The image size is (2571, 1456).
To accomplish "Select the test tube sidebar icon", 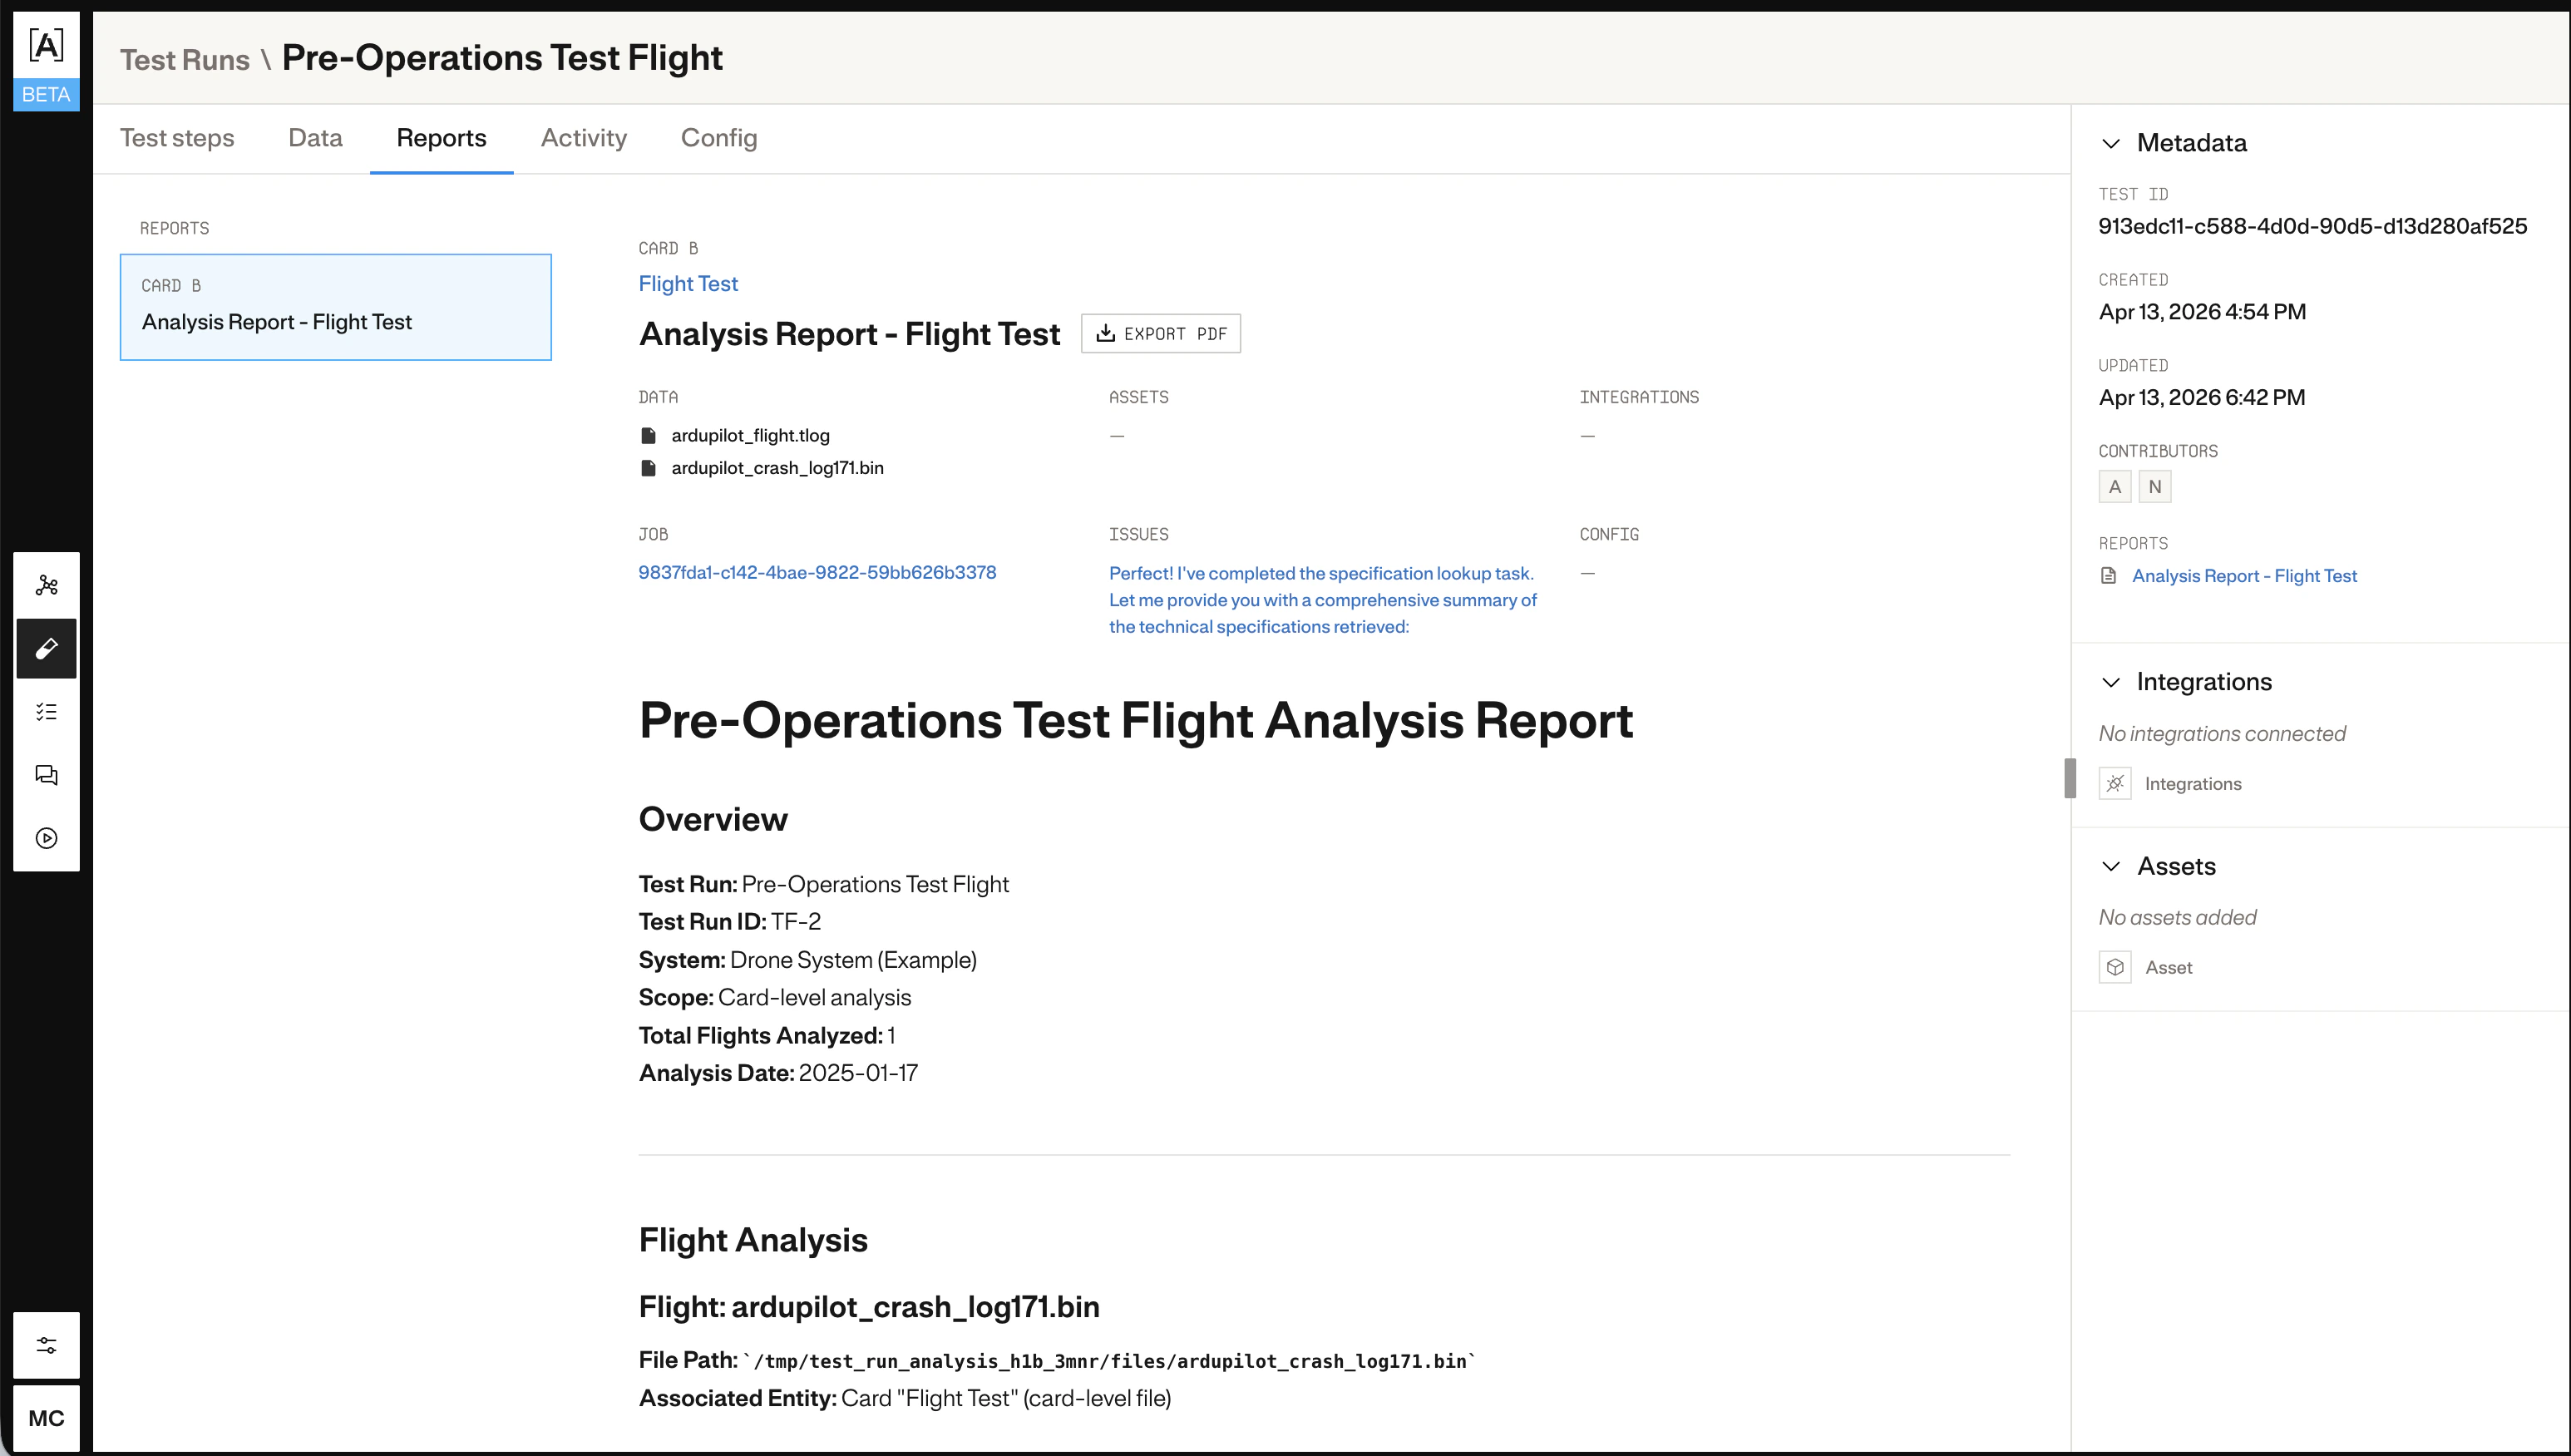I will (46, 648).
